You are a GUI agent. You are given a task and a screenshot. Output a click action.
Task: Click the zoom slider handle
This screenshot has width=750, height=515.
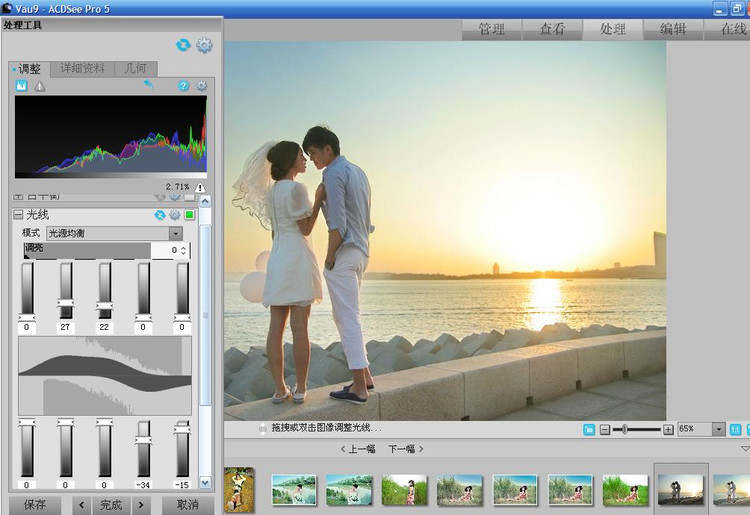click(625, 429)
